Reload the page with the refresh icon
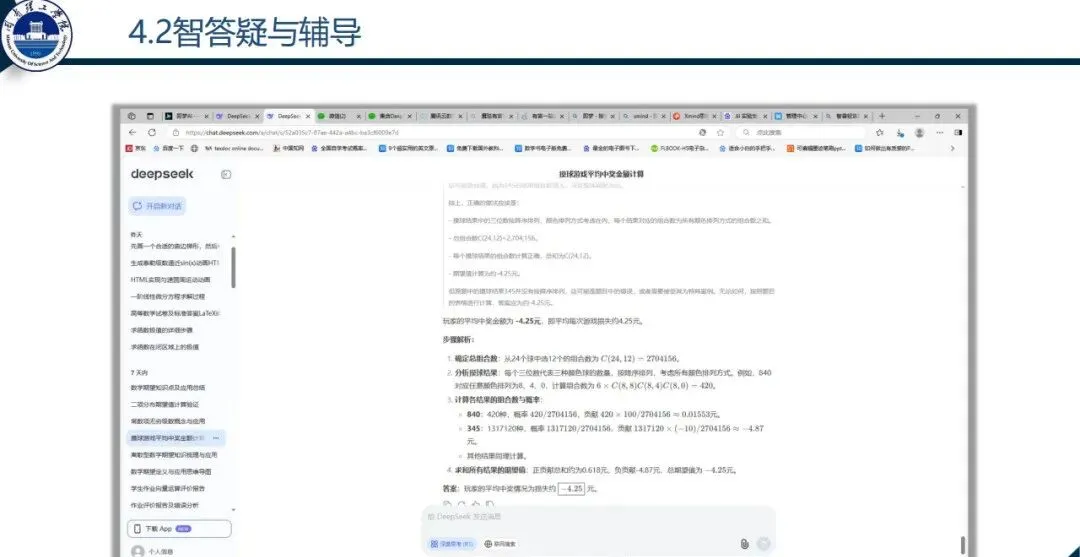Screen dimensions: 1080x557 tap(152, 132)
